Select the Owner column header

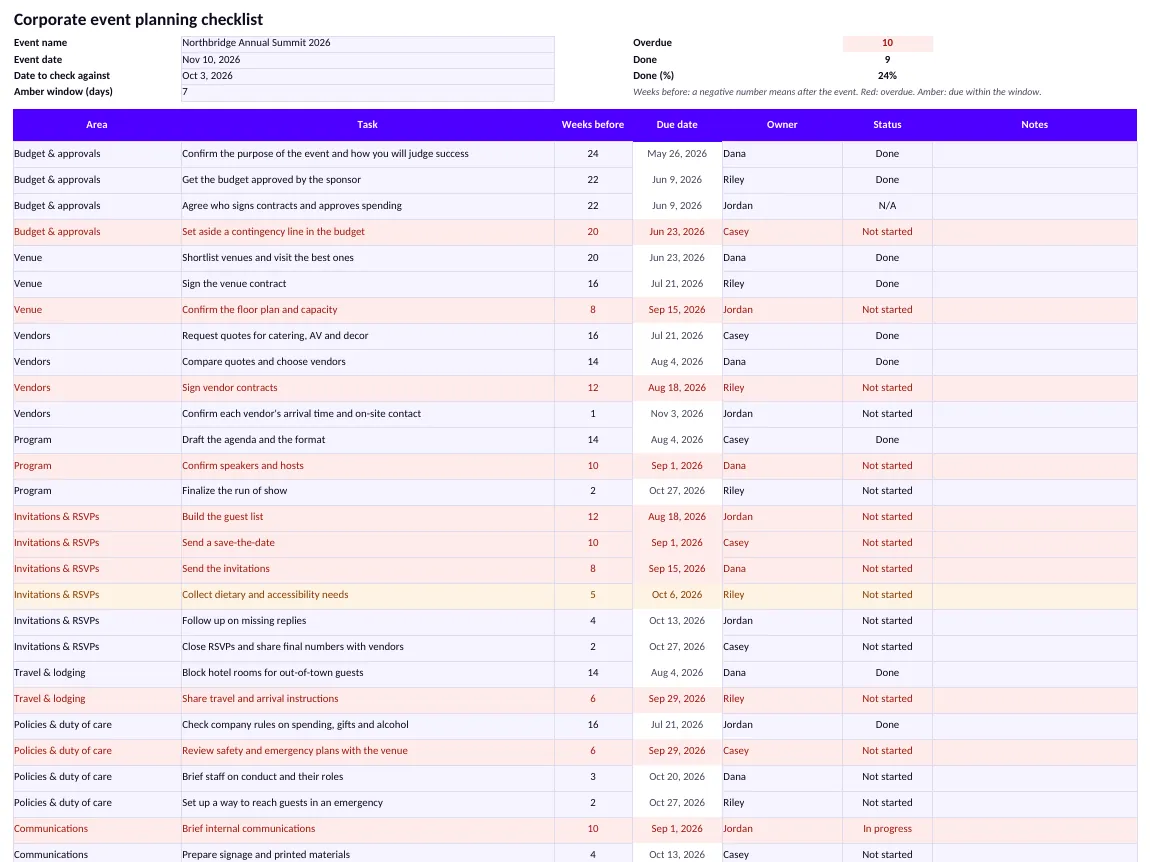(x=782, y=125)
